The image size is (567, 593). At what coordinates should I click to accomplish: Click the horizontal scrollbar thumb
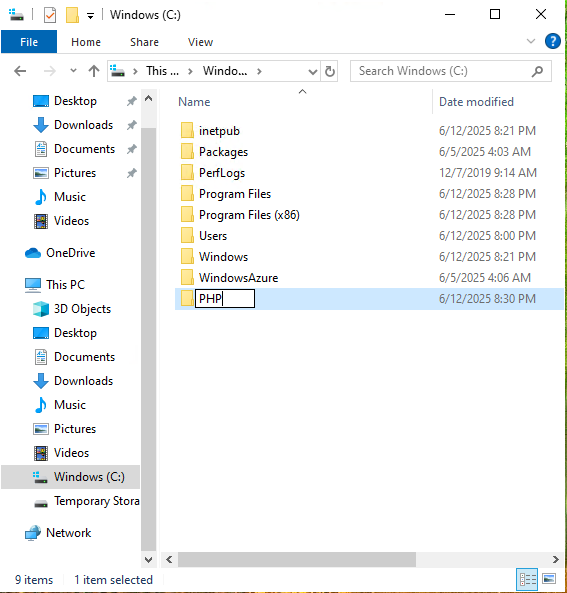click(x=297, y=559)
